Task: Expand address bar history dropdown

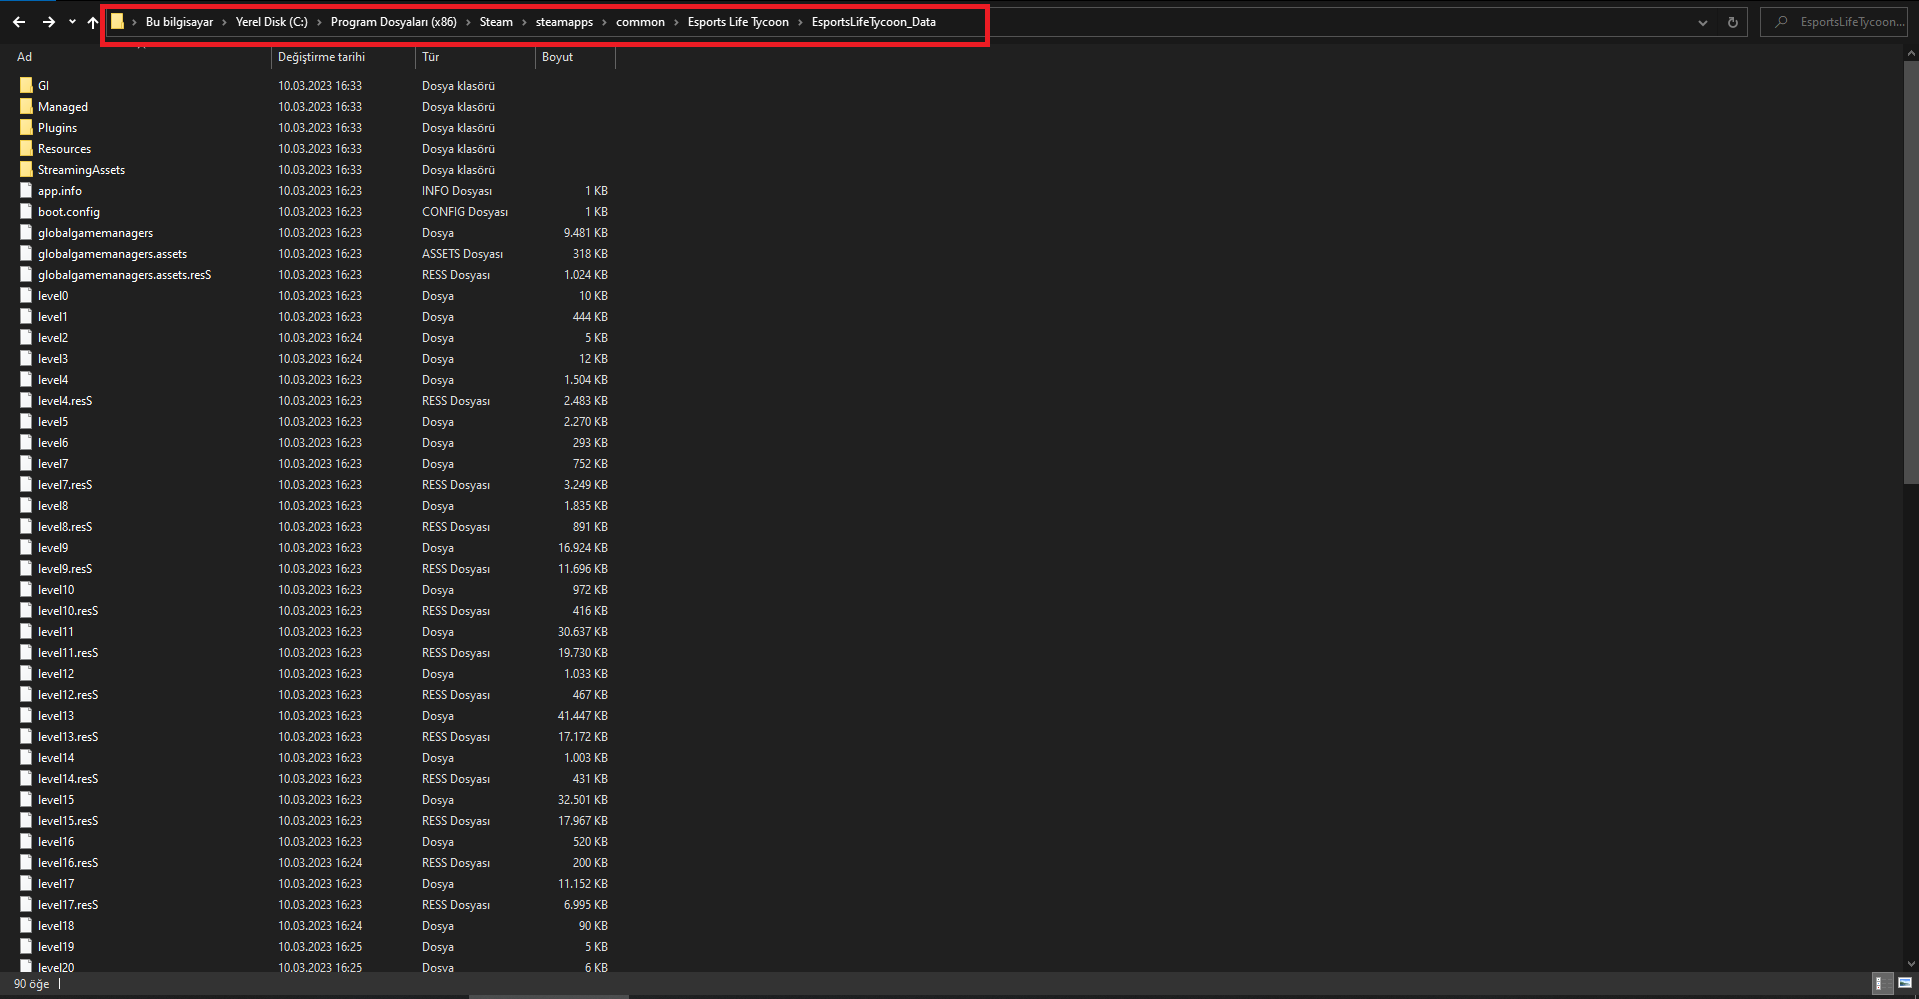Action: [1703, 22]
